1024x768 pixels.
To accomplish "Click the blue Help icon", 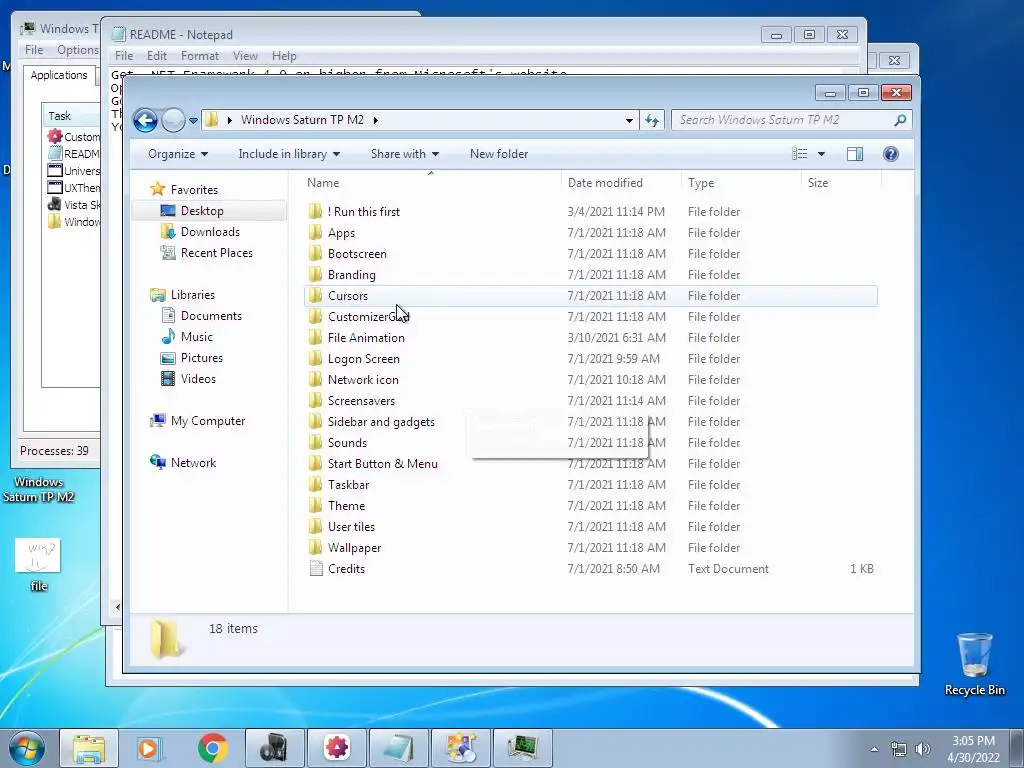I will (891, 154).
